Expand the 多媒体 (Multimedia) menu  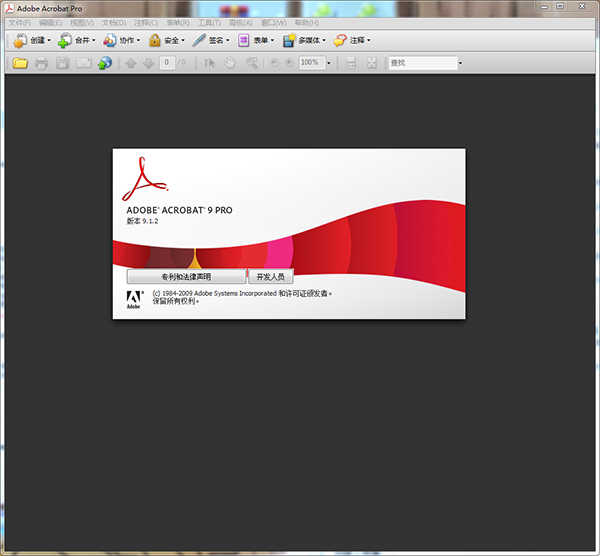(x=304, y=40)
